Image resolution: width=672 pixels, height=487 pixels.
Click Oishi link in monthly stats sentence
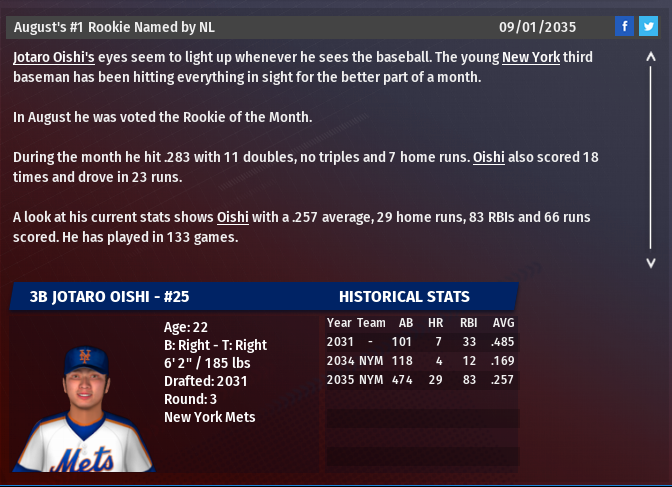(488, 157)
